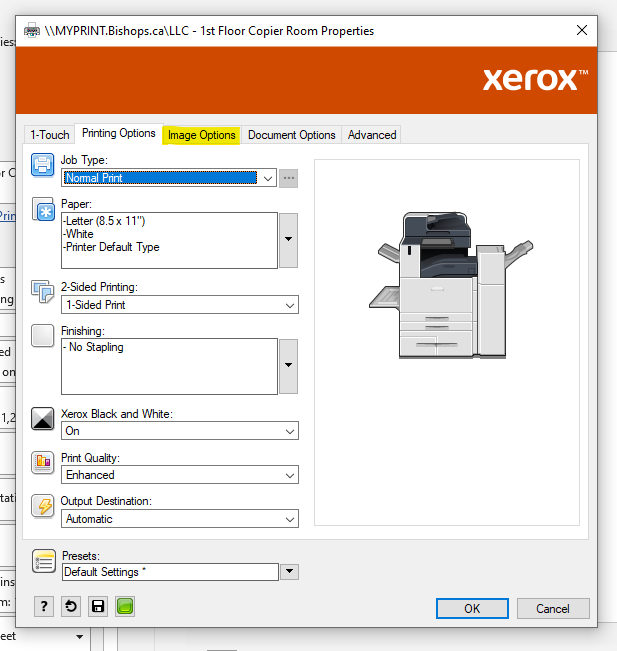Open the Document Options tab
The width and height of the screenshot is (617, 651).
click(291, 135)
